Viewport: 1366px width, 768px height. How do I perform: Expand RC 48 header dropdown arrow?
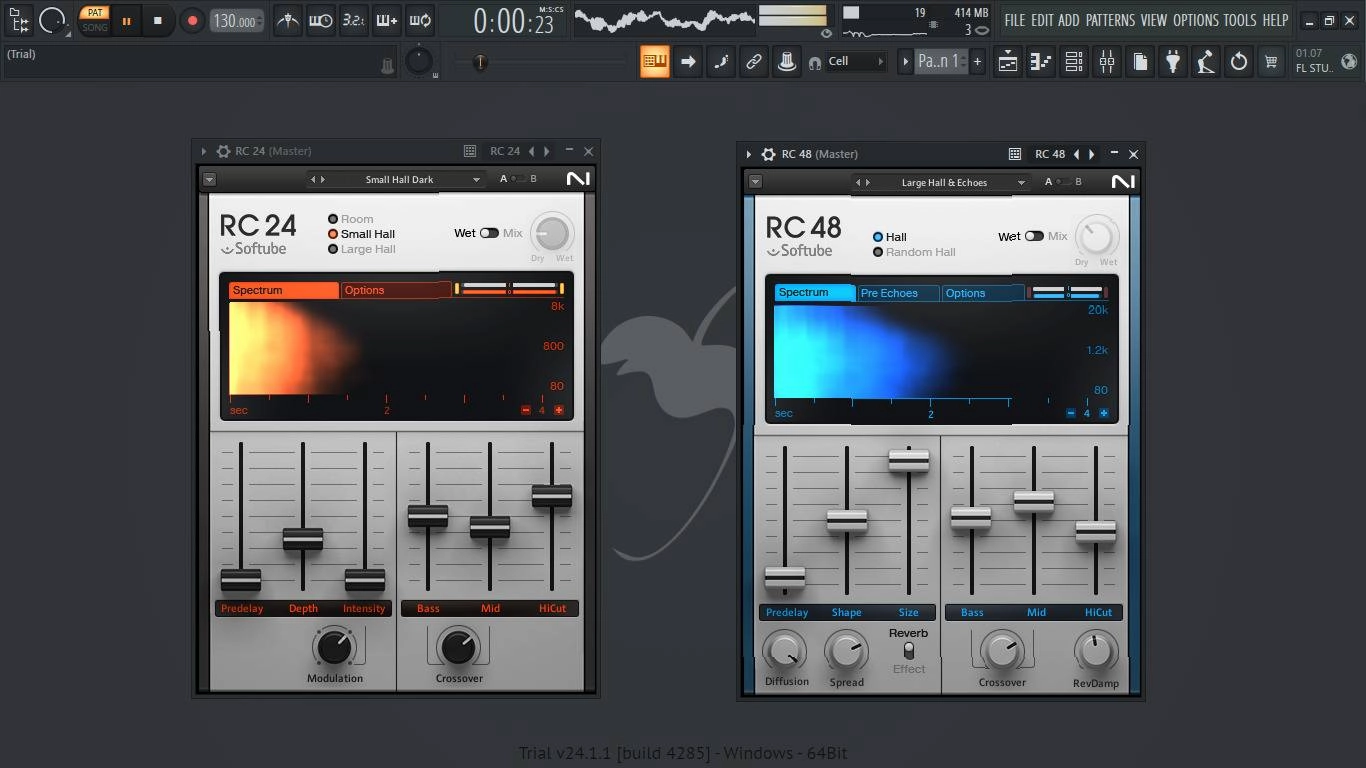(x=755, y=182)
